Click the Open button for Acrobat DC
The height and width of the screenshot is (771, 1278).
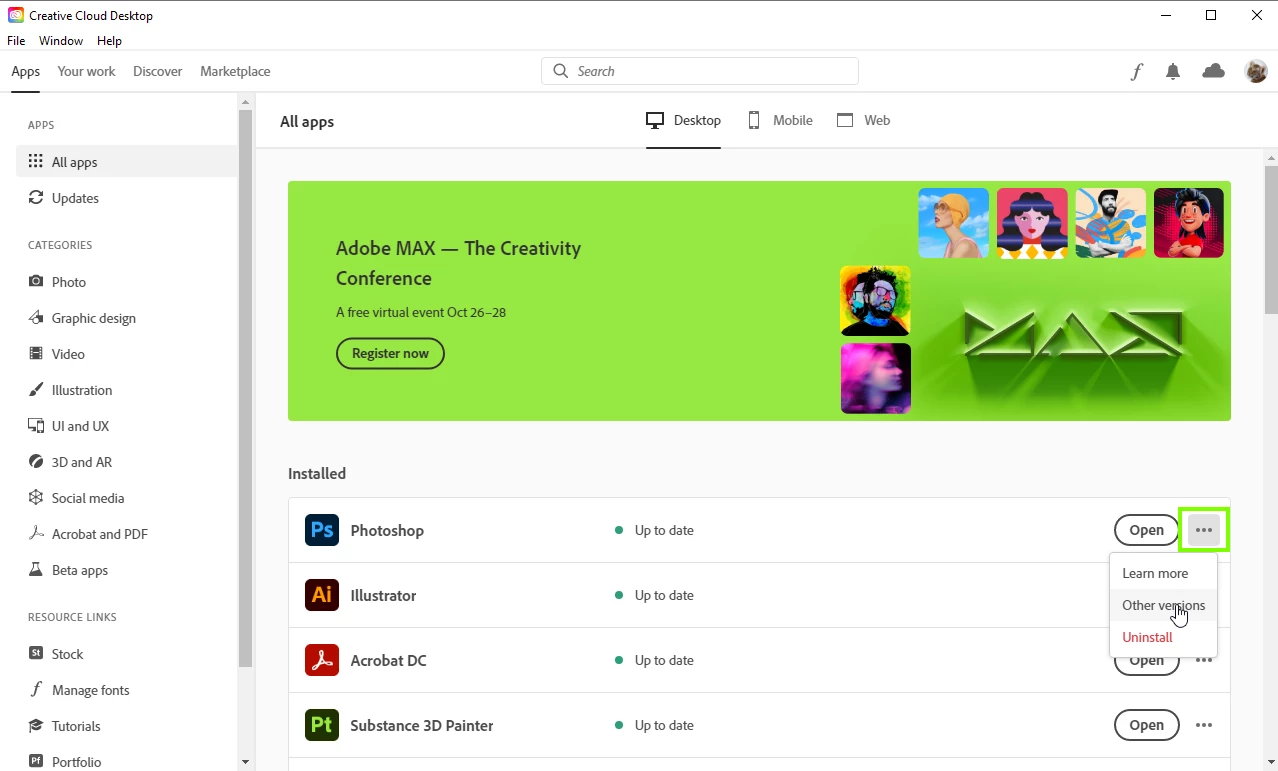point(1147,662)
